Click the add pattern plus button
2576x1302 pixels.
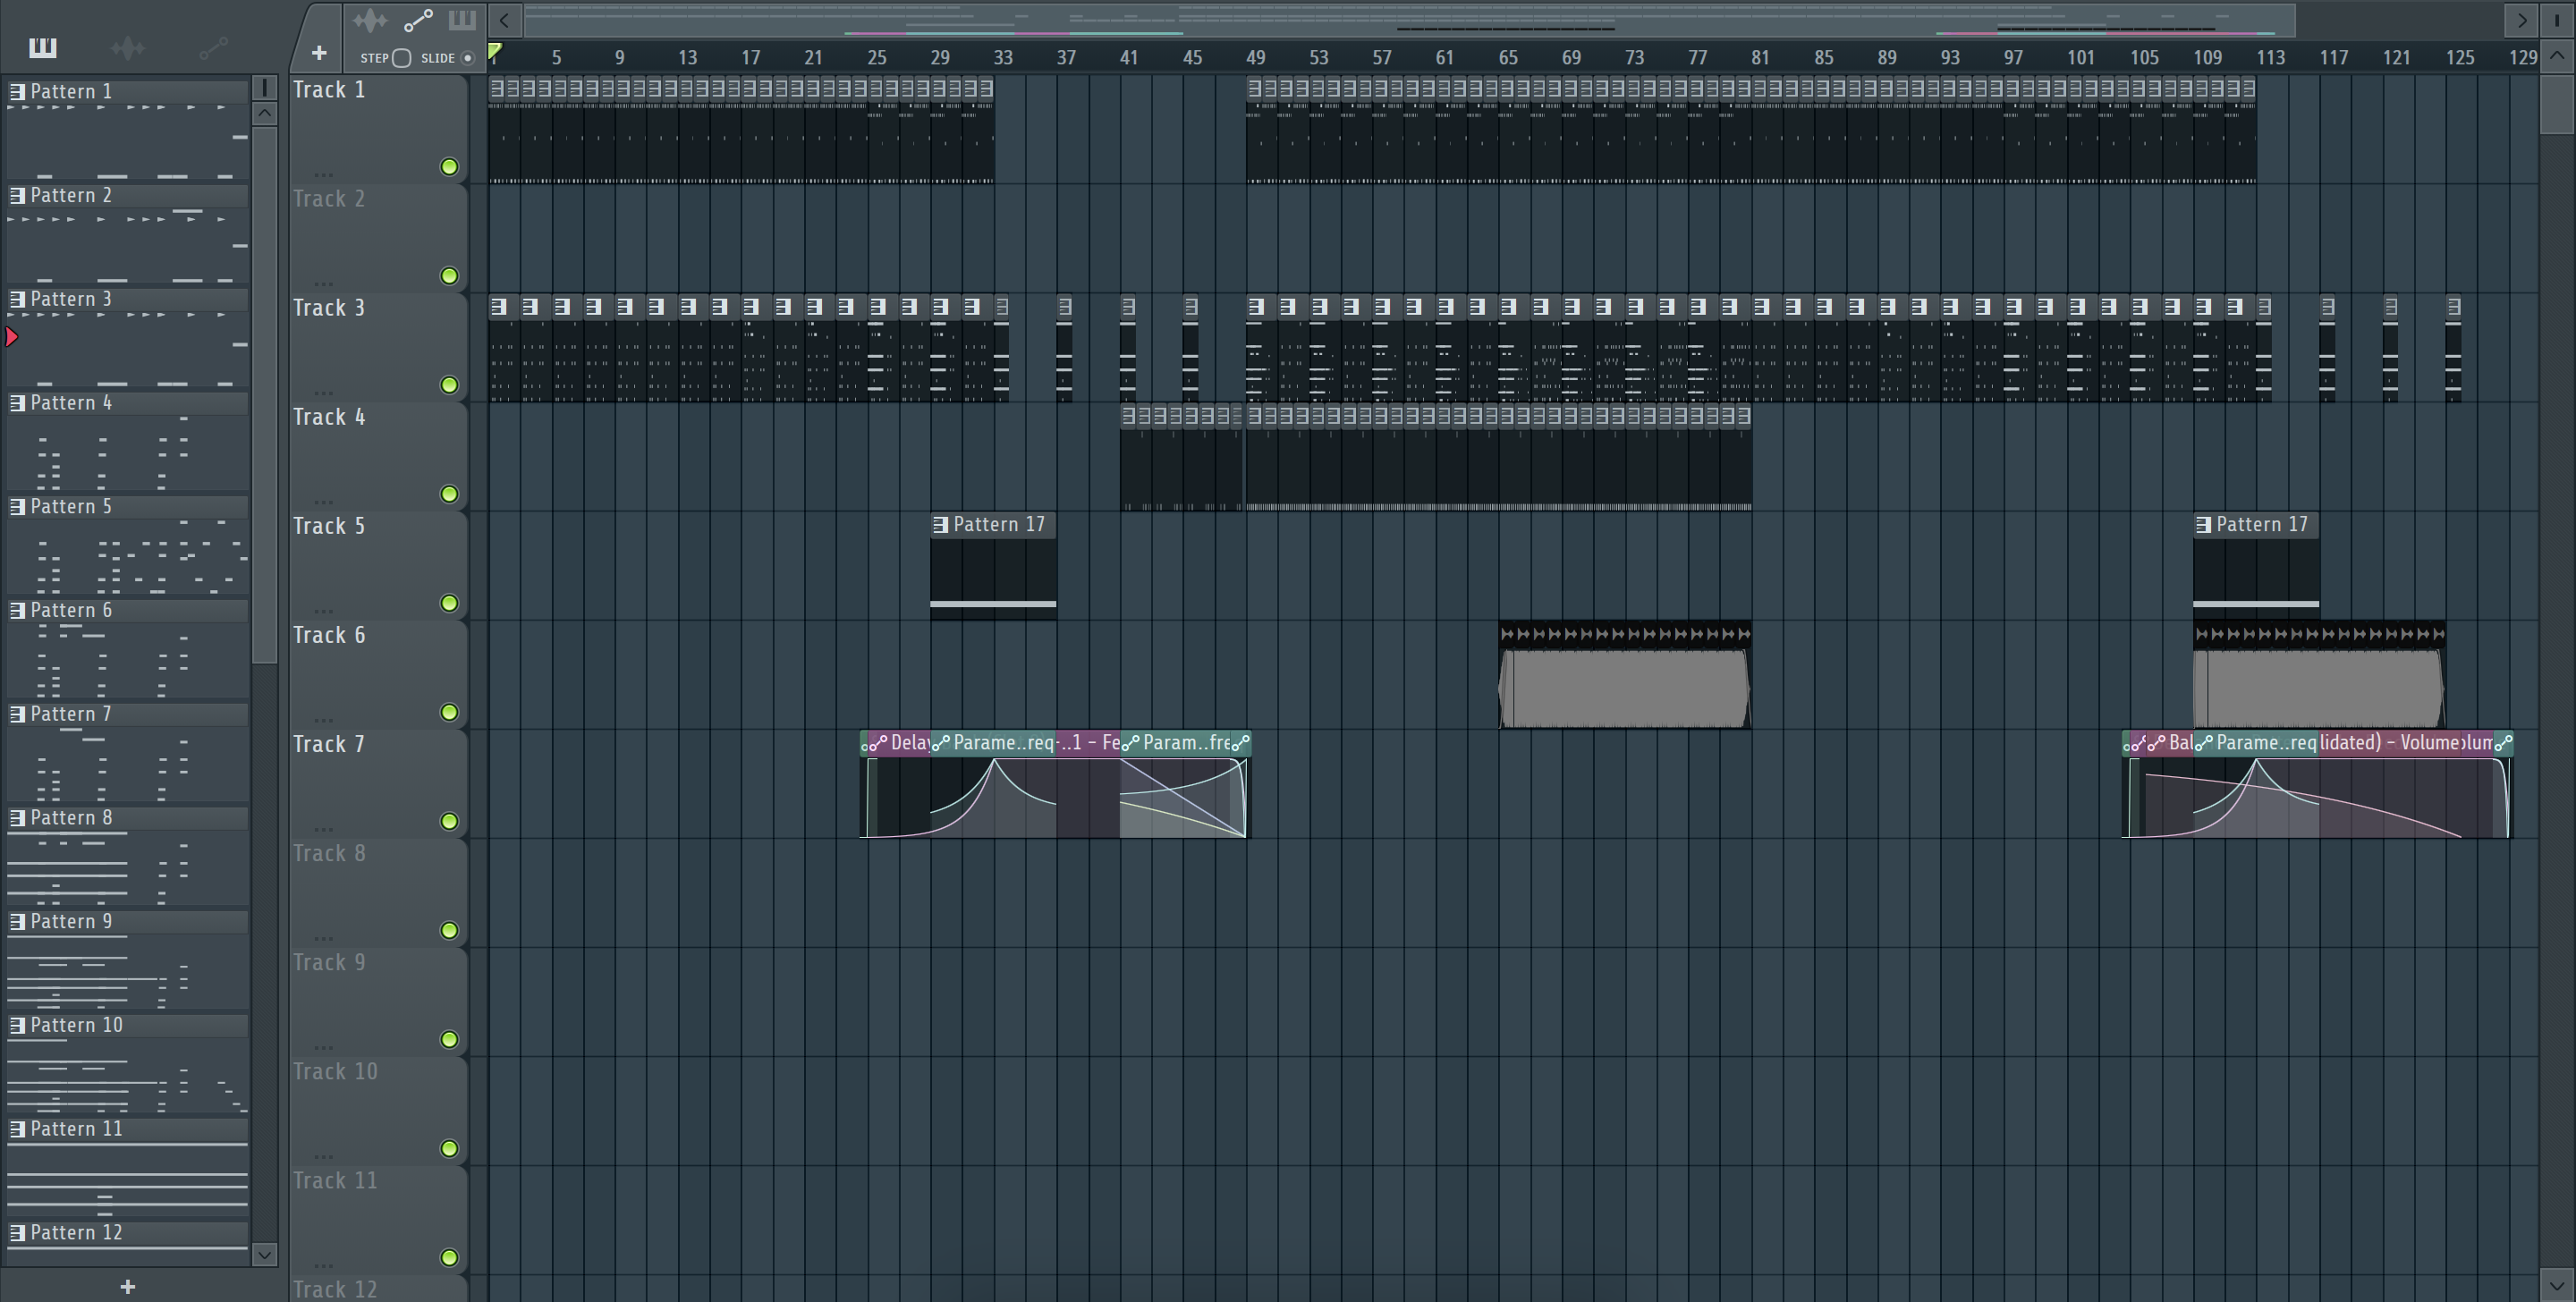[127, 1287]
